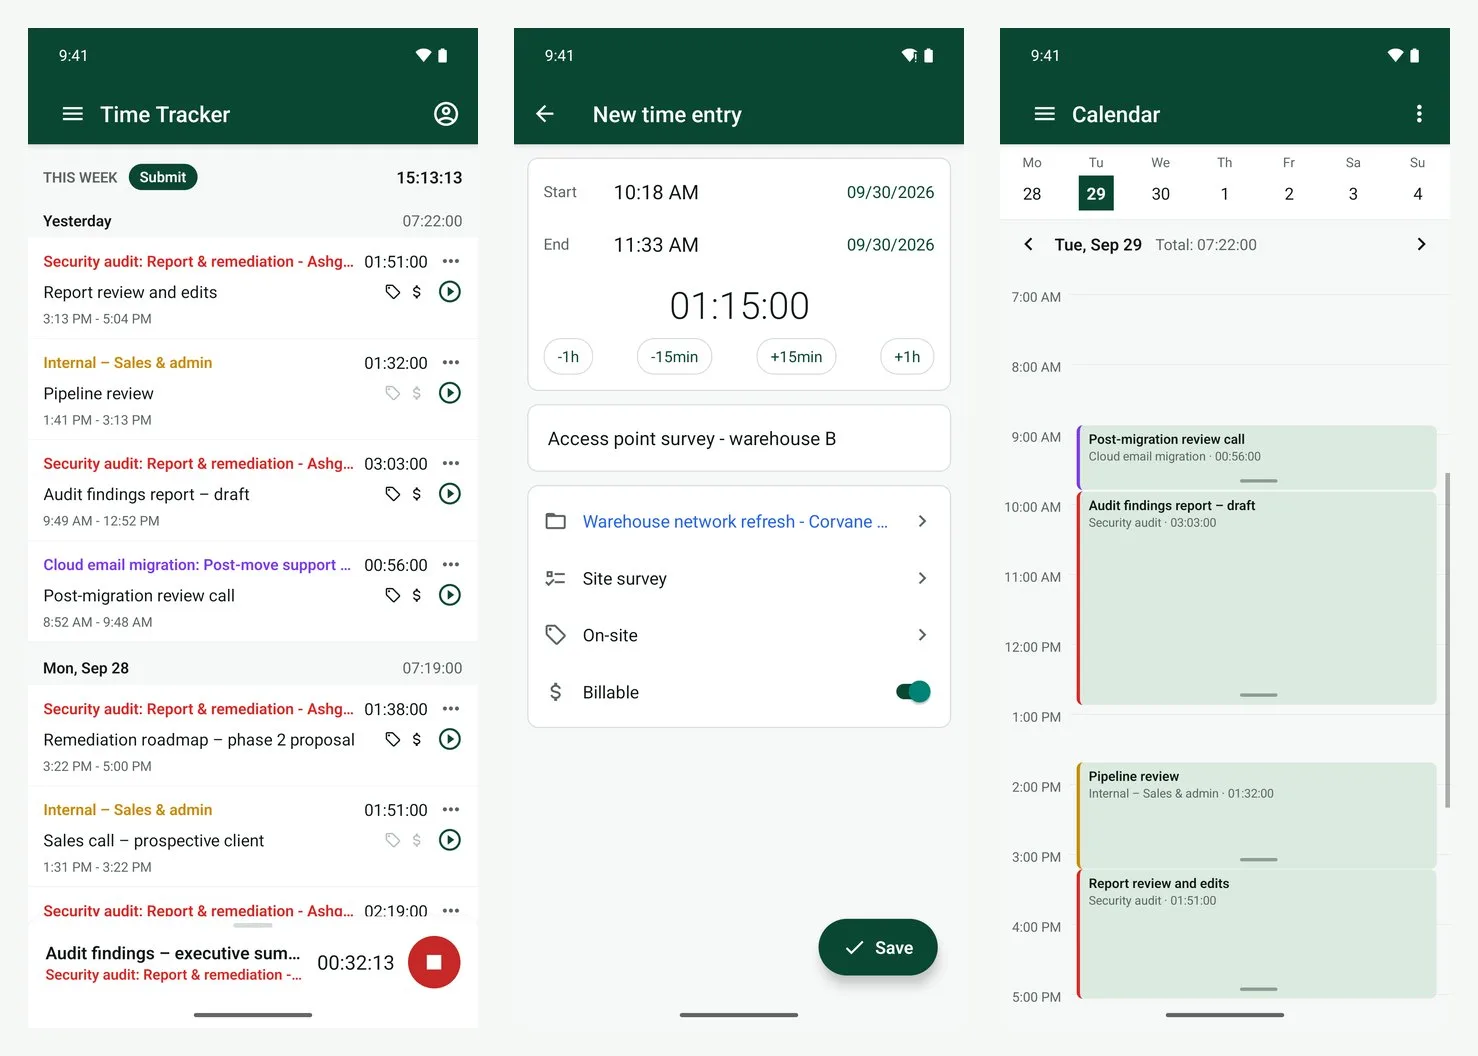This screenshot has width=1478, height=1056.
Task: Open the Post-migration review call calendar event
Action: 1257,457
